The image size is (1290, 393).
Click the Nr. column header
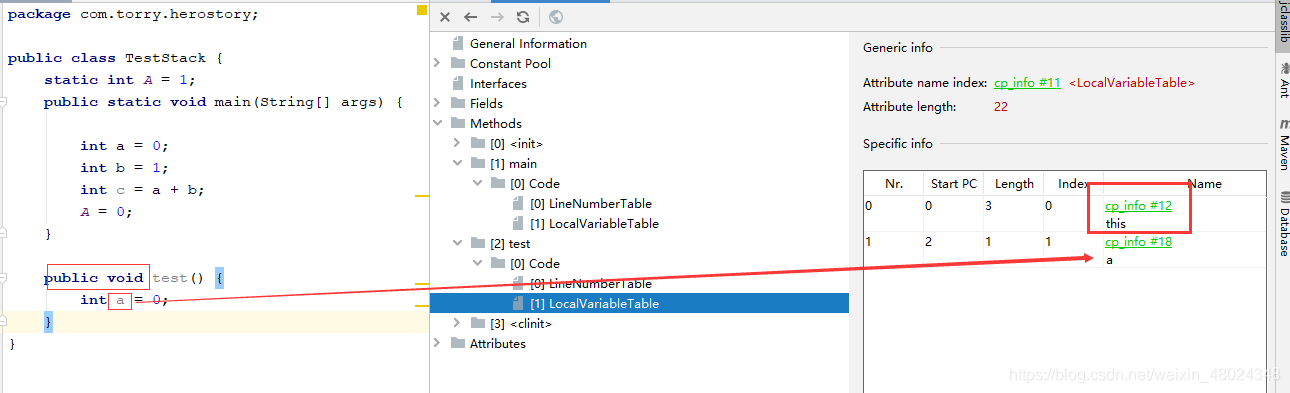(x=894, y=184)
